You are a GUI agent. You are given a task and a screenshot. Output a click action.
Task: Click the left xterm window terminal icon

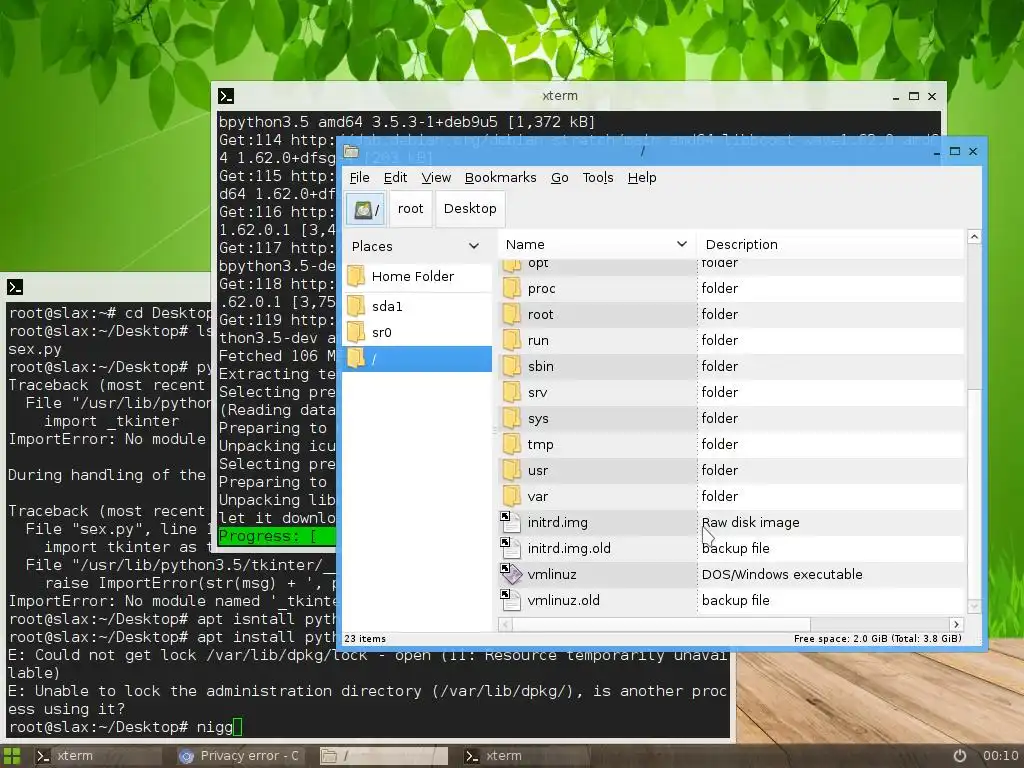[15, 287]
